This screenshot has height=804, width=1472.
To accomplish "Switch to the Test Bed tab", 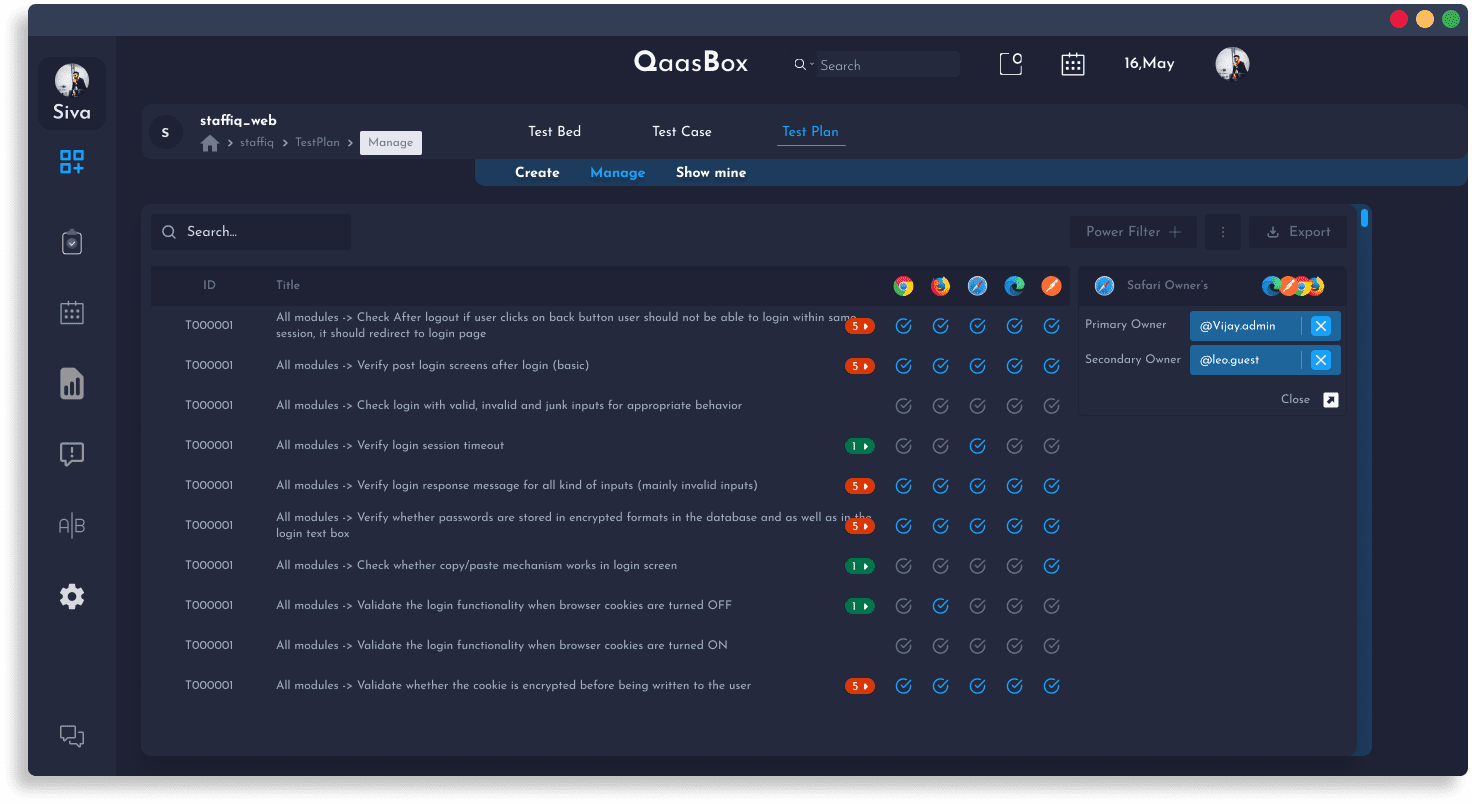I will pyautogui.click(x=554, y=131).
